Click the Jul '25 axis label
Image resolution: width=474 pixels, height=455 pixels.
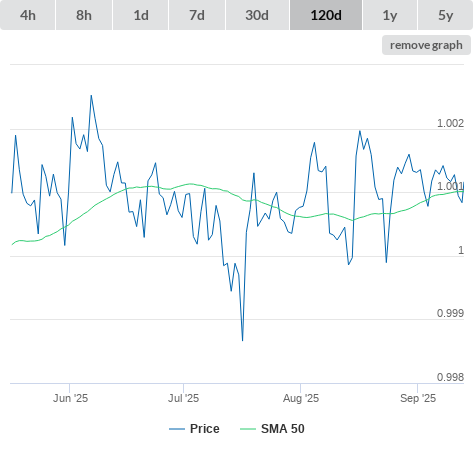click(183, 398)
